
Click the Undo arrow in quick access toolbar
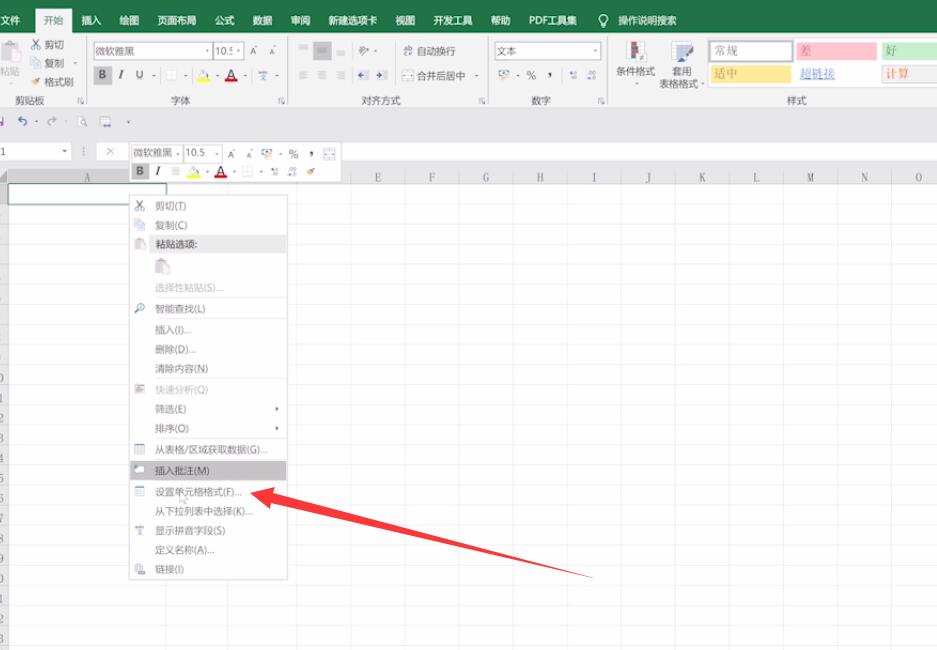pyautogui.click(x=23, y=121)
